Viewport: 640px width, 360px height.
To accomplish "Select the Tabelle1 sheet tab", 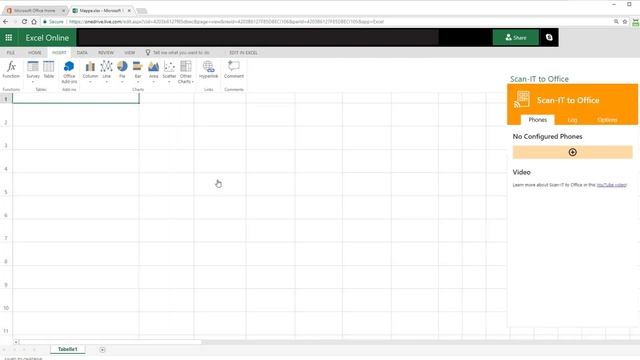I will click(x=68, y=349).
